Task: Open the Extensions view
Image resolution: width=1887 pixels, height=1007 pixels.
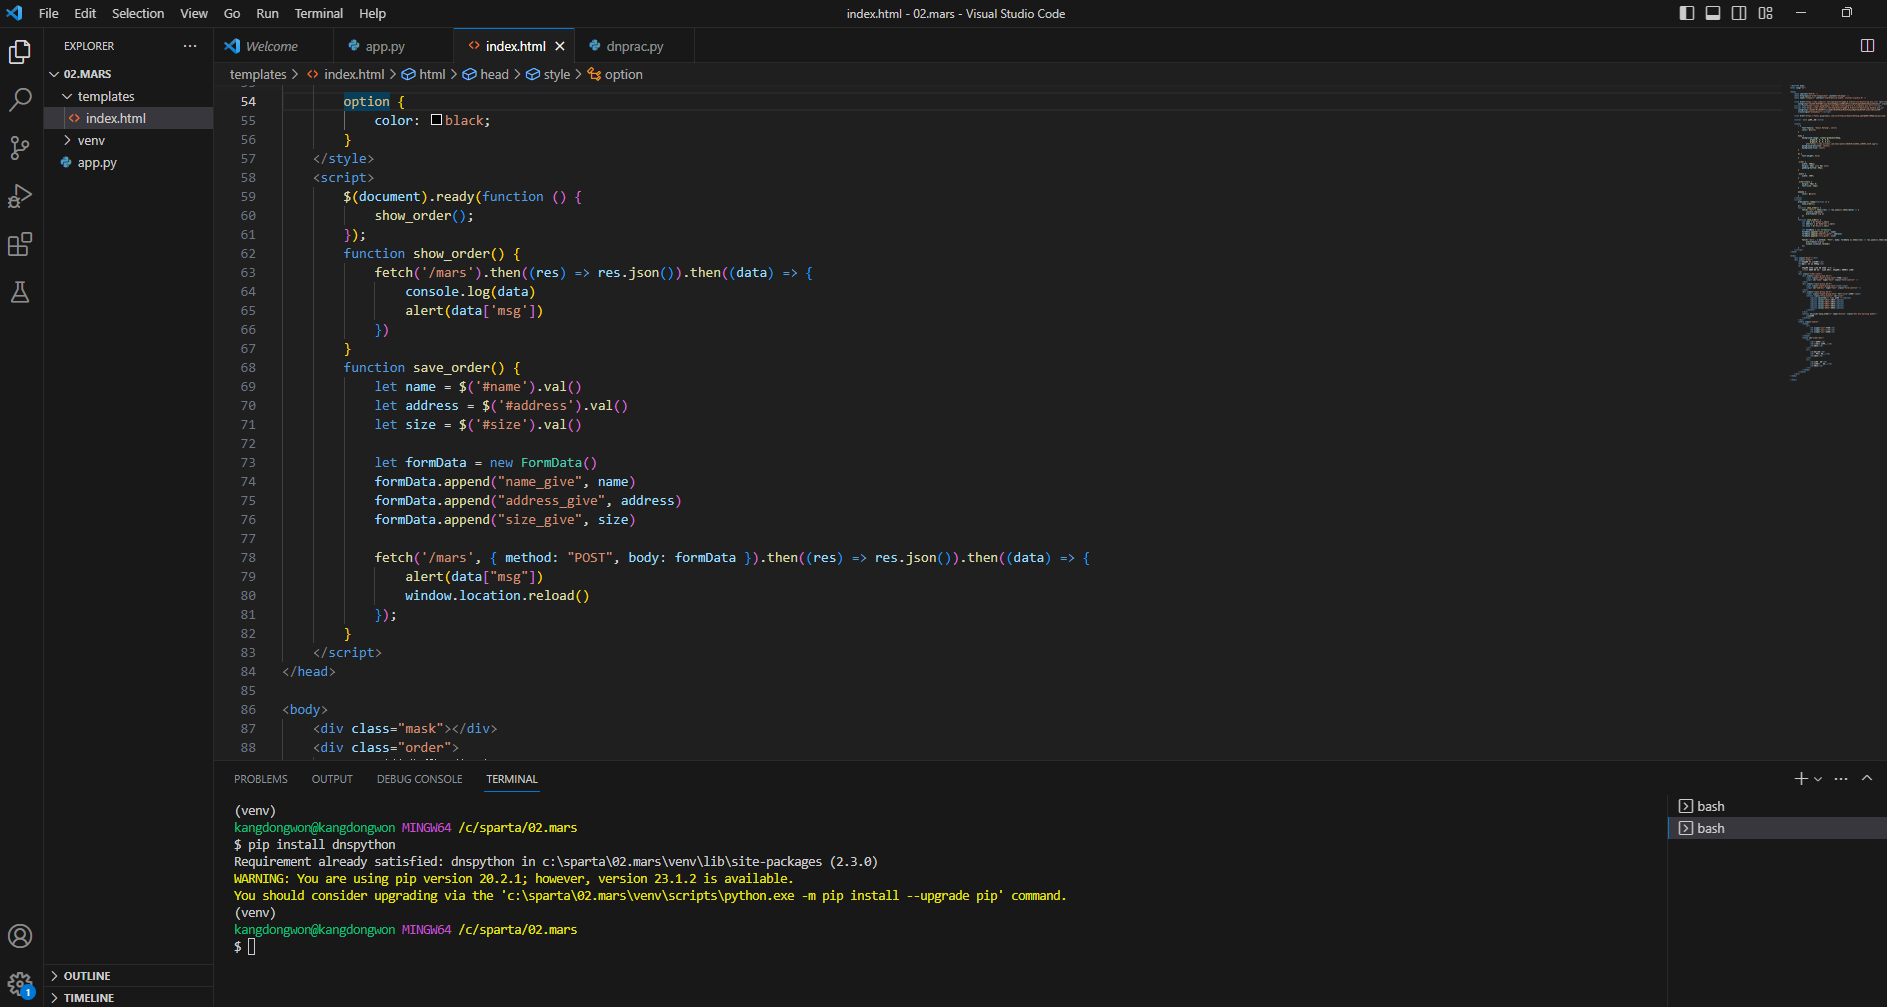Action: pos(20,244)
